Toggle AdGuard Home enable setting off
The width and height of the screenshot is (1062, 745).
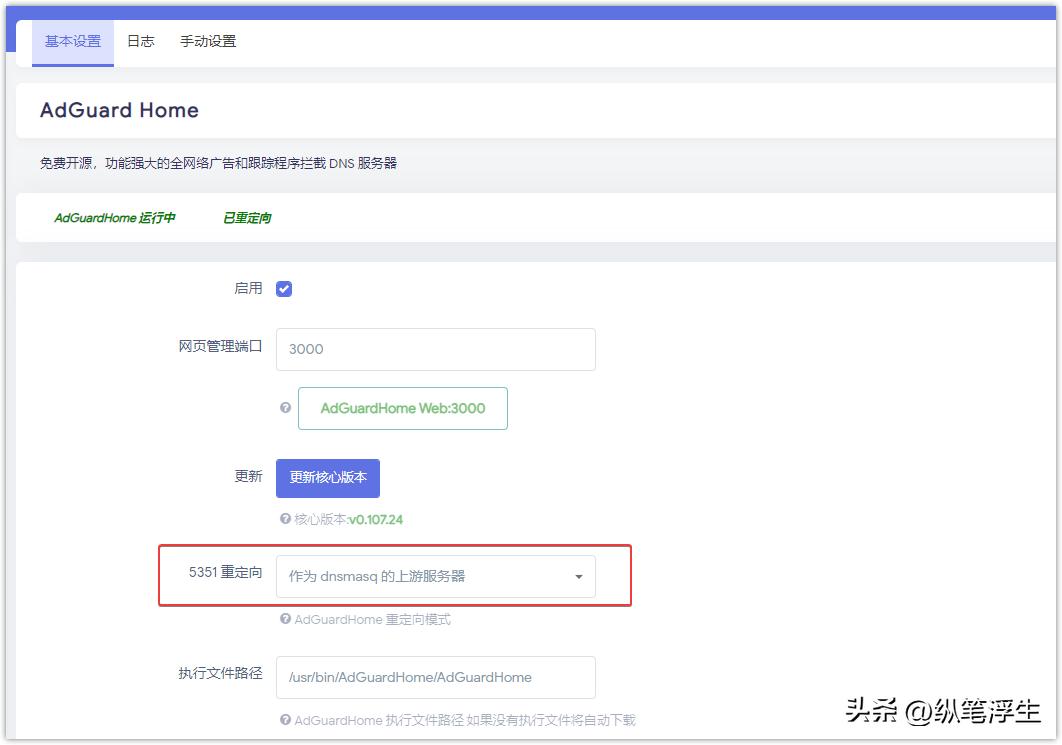(x=284, y=288)
